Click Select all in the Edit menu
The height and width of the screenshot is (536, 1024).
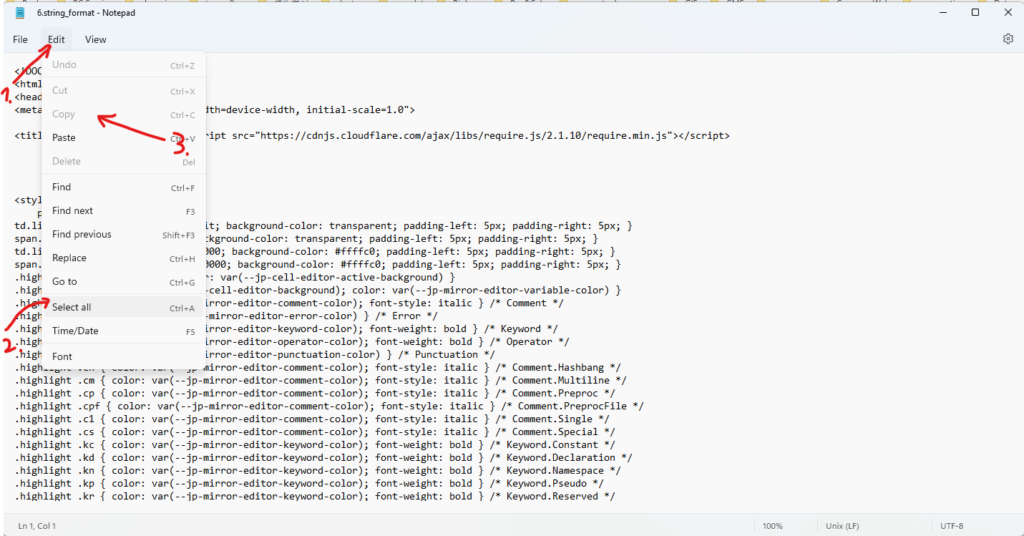click(x=123, y=307)
